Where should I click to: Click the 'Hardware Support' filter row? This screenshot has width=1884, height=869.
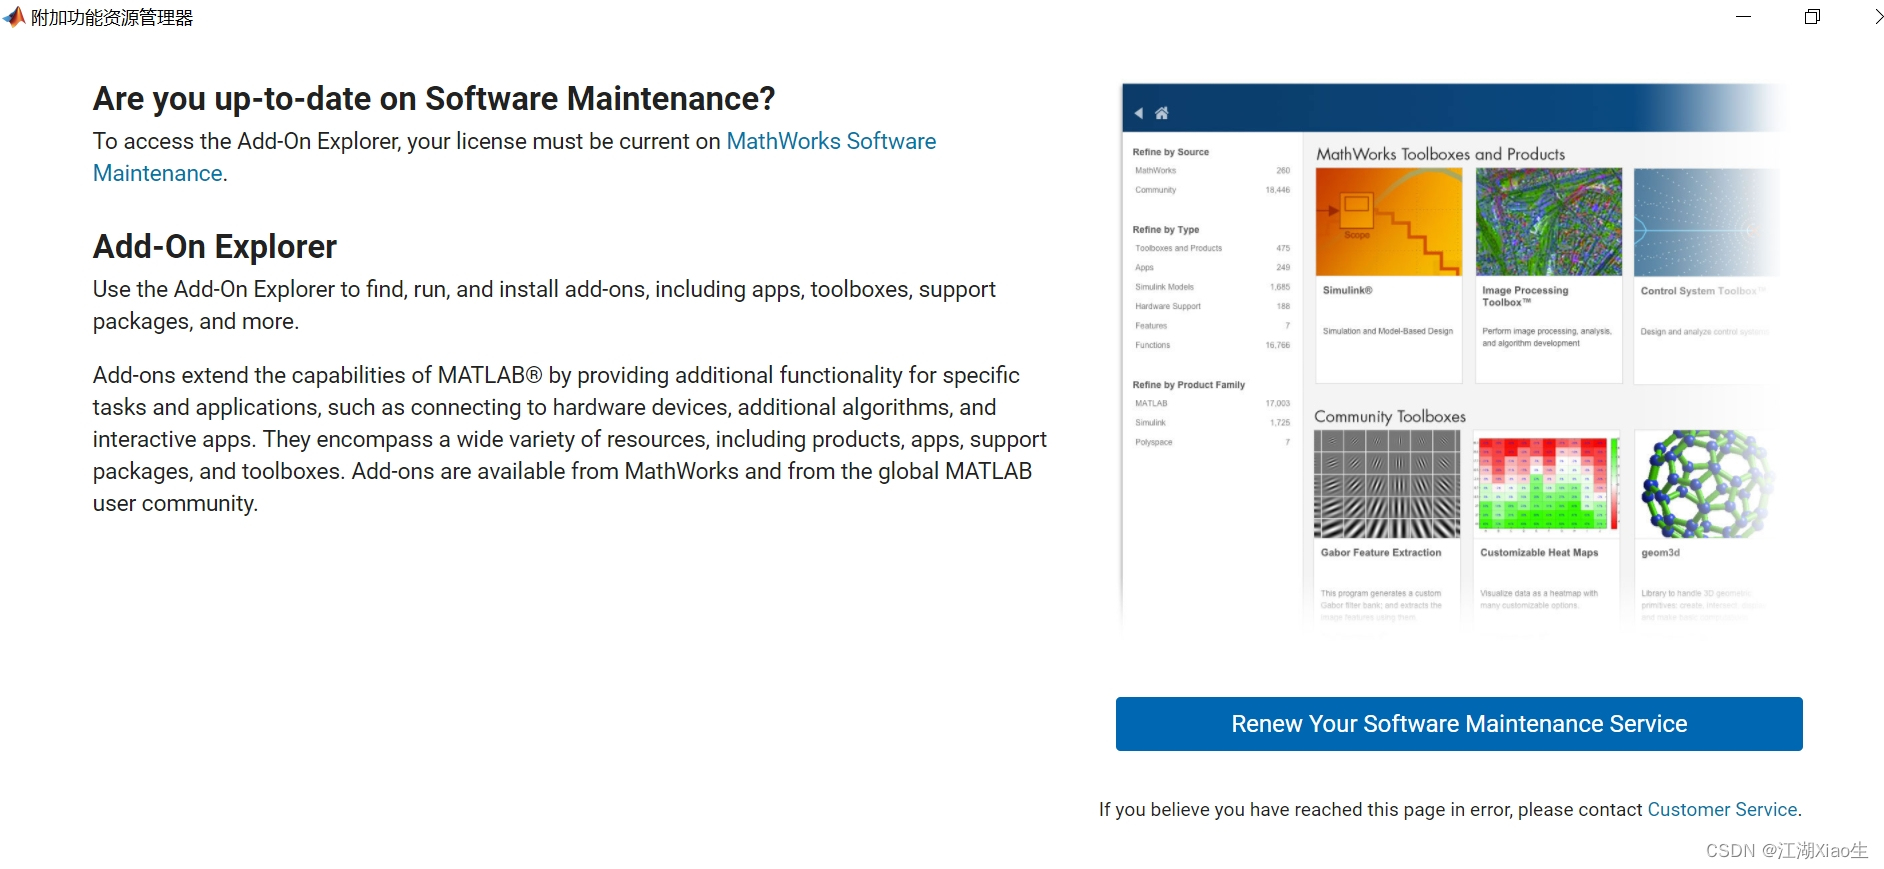[1212, 307]
